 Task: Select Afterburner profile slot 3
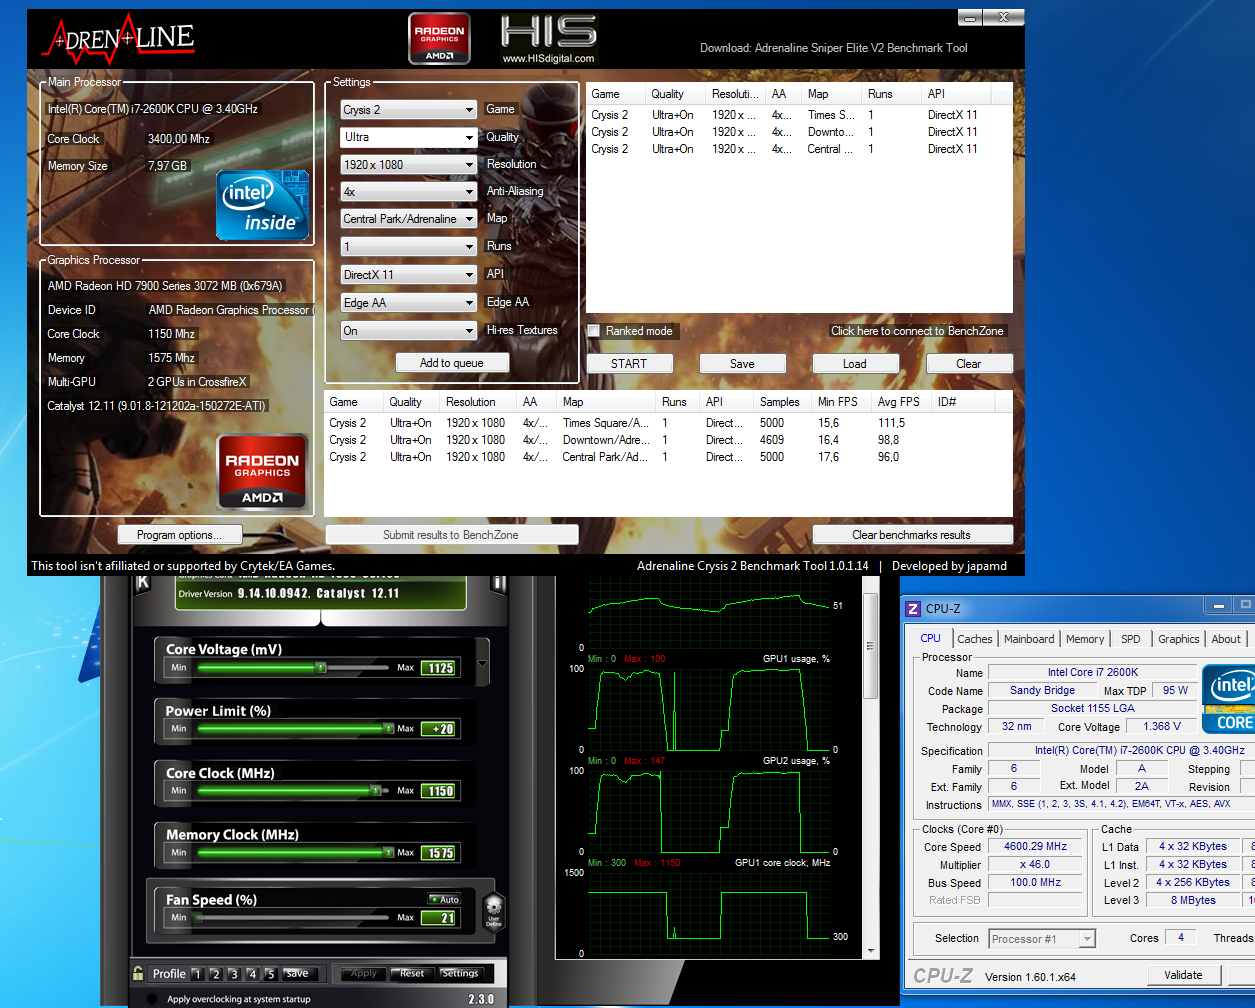[x=233, y=973]
